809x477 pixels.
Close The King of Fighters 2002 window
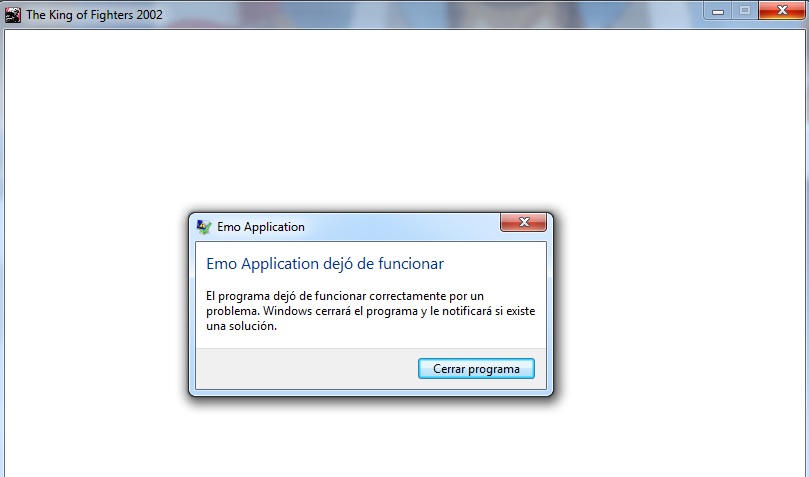pyautogui.click(x=781, y=11)
